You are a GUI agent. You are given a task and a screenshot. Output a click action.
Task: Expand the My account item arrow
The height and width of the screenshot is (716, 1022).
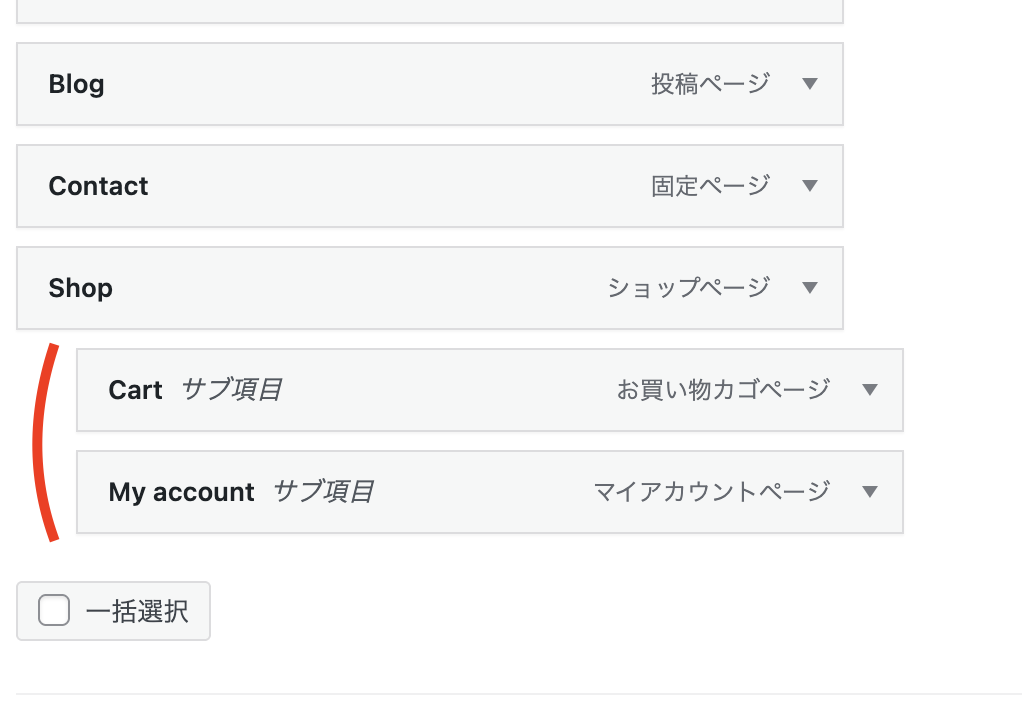(x=870, y=492)
